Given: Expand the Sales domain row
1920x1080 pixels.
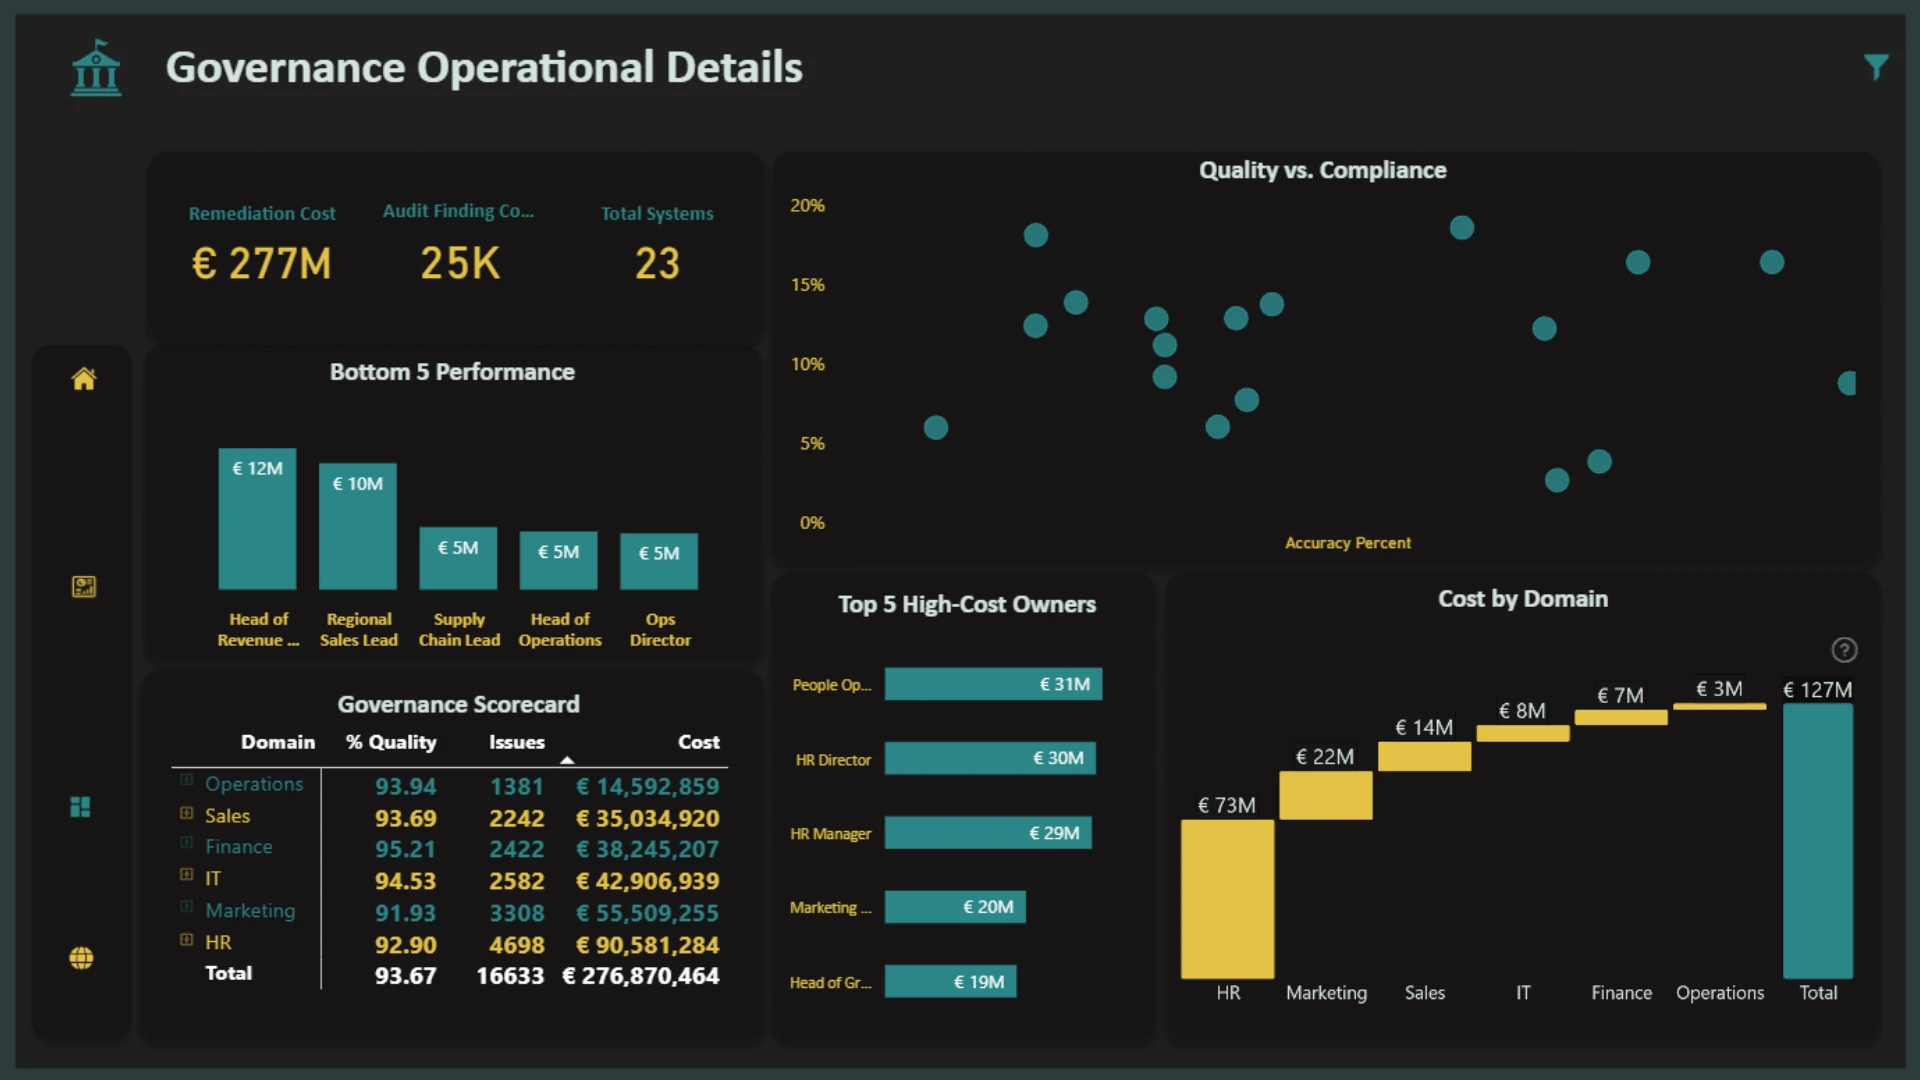Looking at the screenshot, I should (186, 813).
